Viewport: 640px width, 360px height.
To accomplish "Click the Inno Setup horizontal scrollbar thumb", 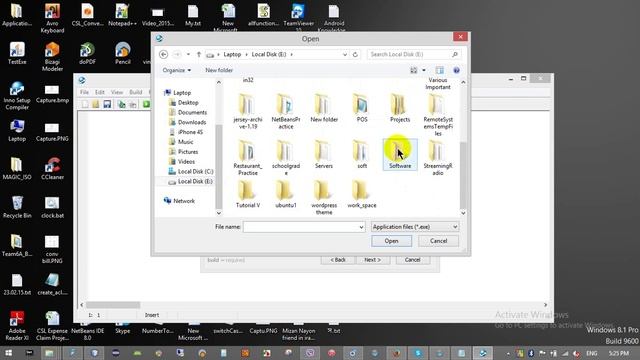I will pos(113,305).
